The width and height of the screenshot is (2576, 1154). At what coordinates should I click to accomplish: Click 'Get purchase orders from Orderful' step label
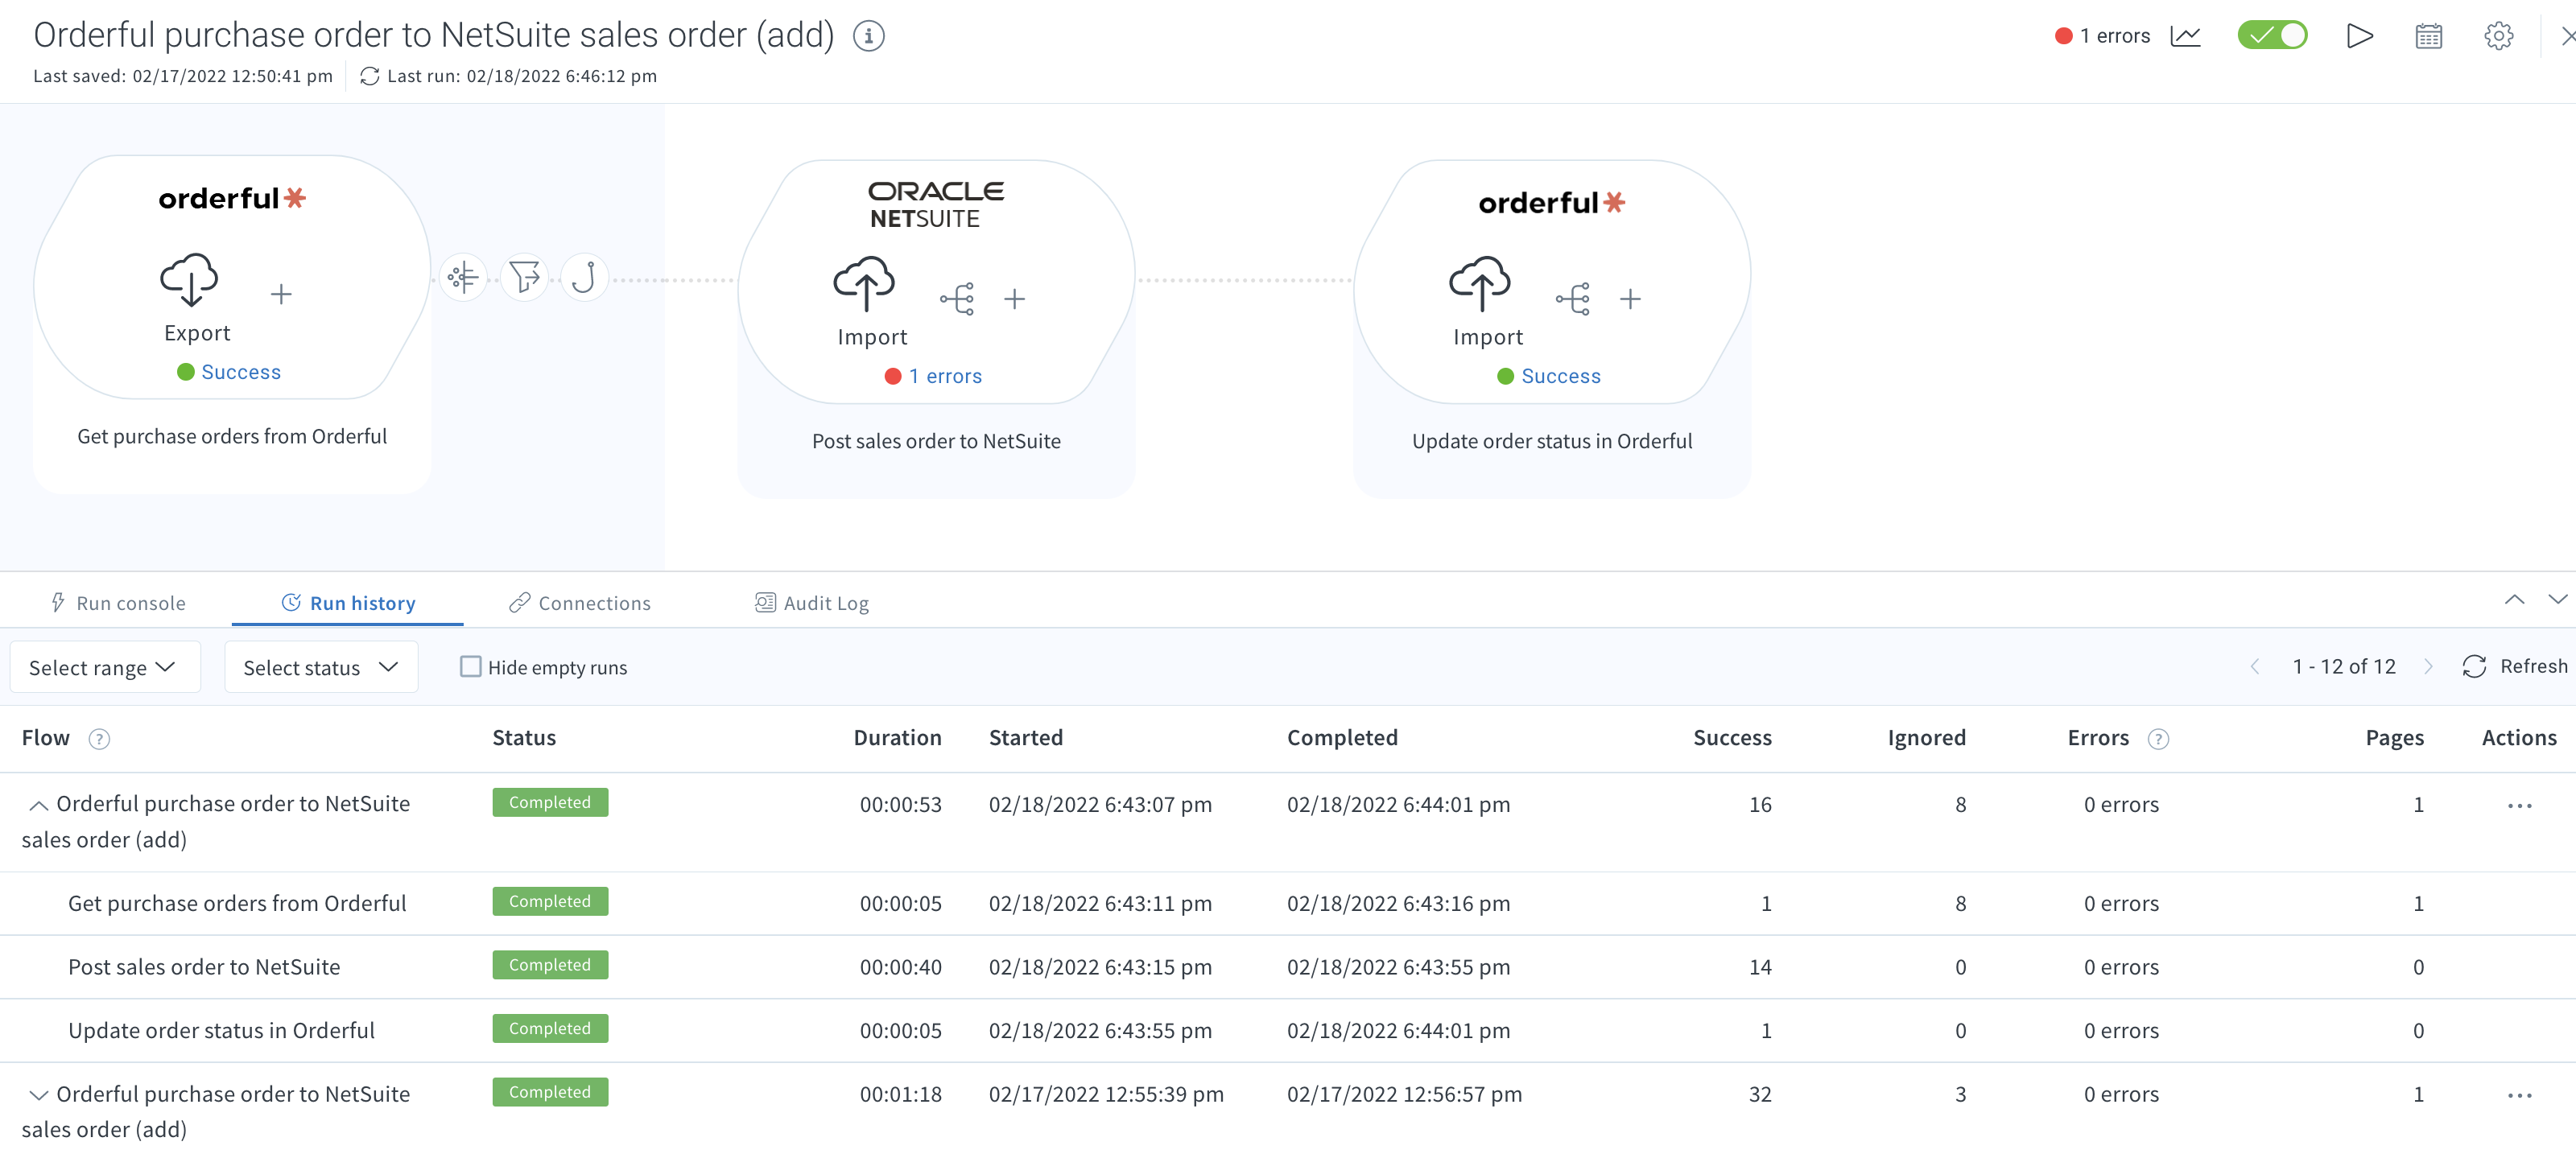pyautogui.click(x=232, y=436)
